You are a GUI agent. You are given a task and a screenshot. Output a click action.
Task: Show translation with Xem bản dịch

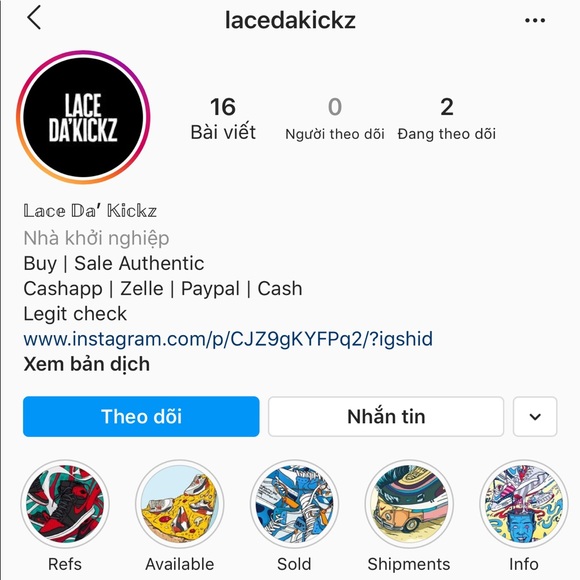(x=87, y=364)
